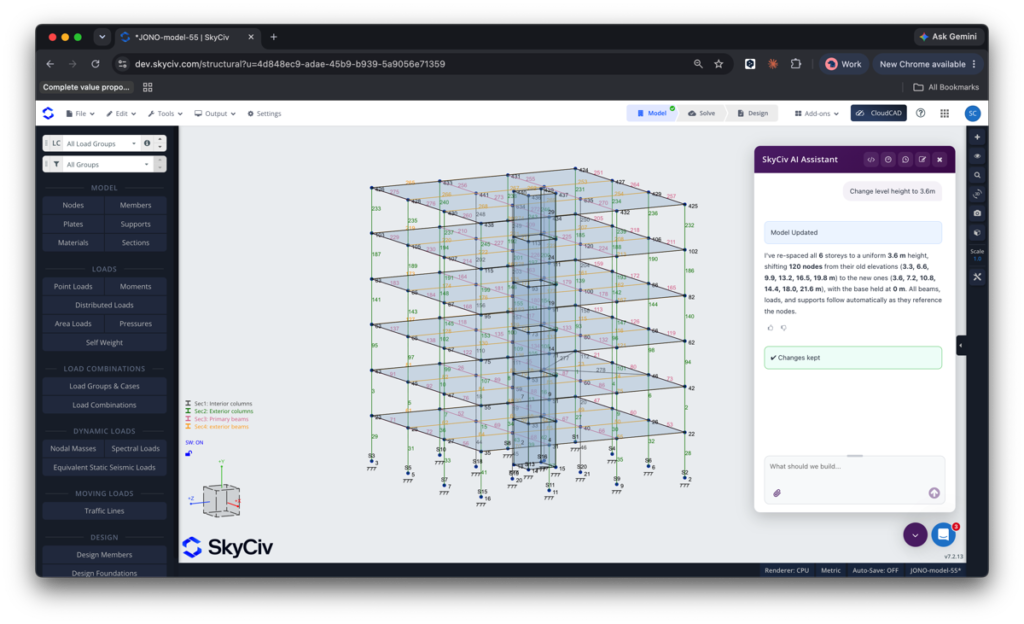Open the File menu
1024x624 pixels.
click(80, 114)
